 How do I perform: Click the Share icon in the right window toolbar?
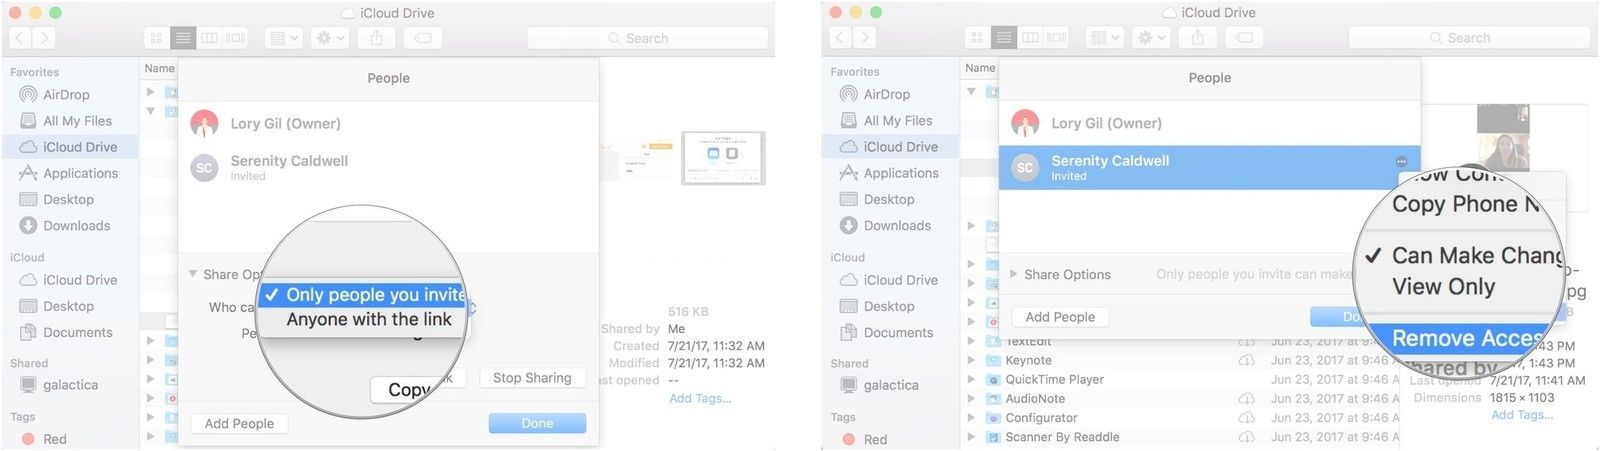pyautogui.click(x=1197, y=38)
